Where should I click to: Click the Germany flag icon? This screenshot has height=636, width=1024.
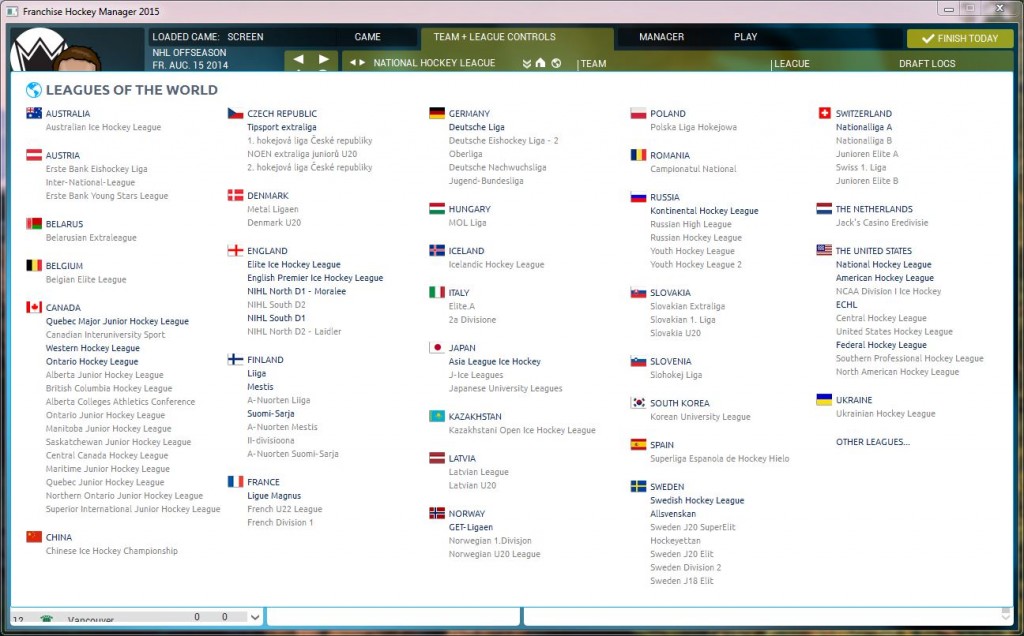coord(437,113)
